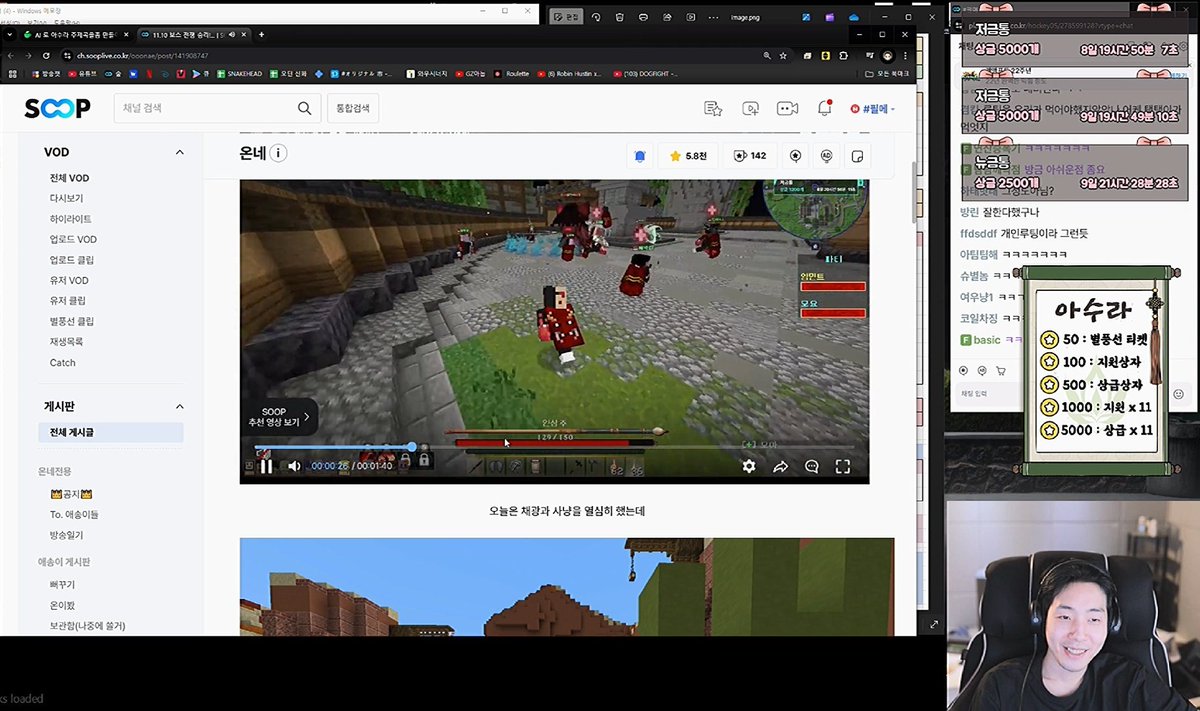The height and width of the screenshot is (711, 1200).
Task: Click the rotate icon in Photos window
Action: (x=596, y=17)
